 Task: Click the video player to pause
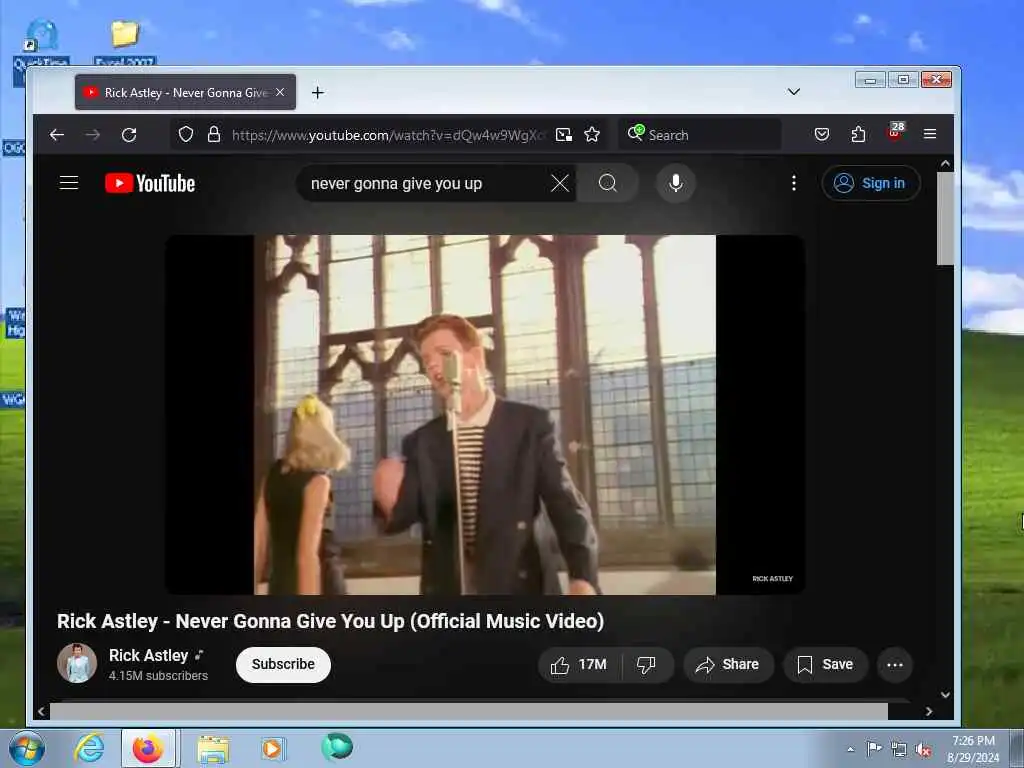tap(485, 415)
